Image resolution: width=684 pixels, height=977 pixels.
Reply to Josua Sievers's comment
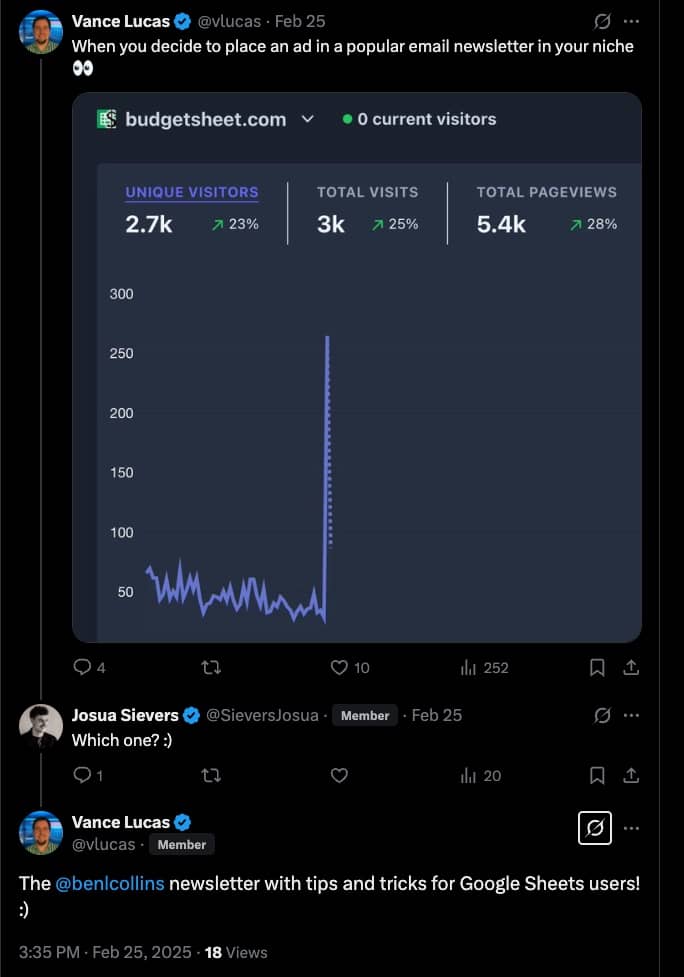tap(83, 775)
